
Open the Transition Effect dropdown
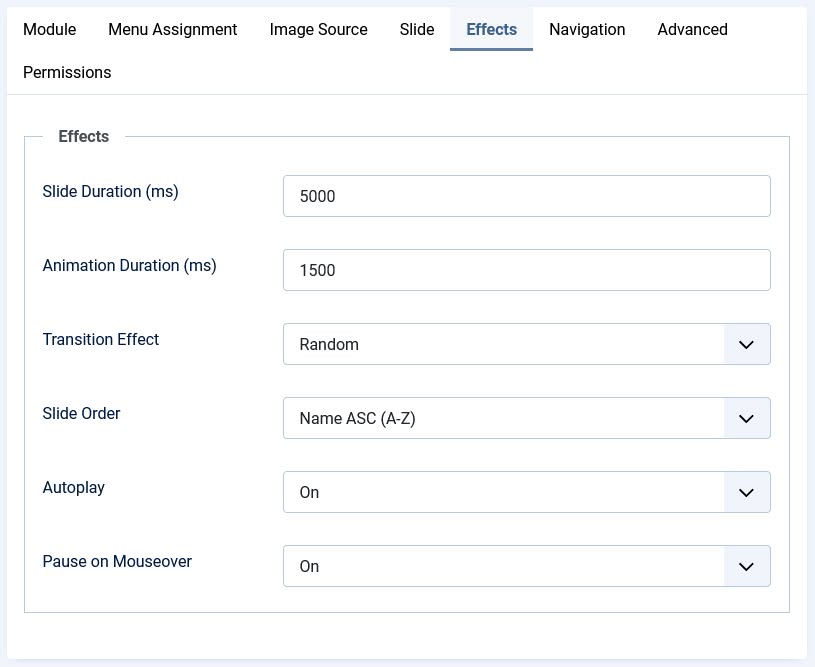point(527,344)
